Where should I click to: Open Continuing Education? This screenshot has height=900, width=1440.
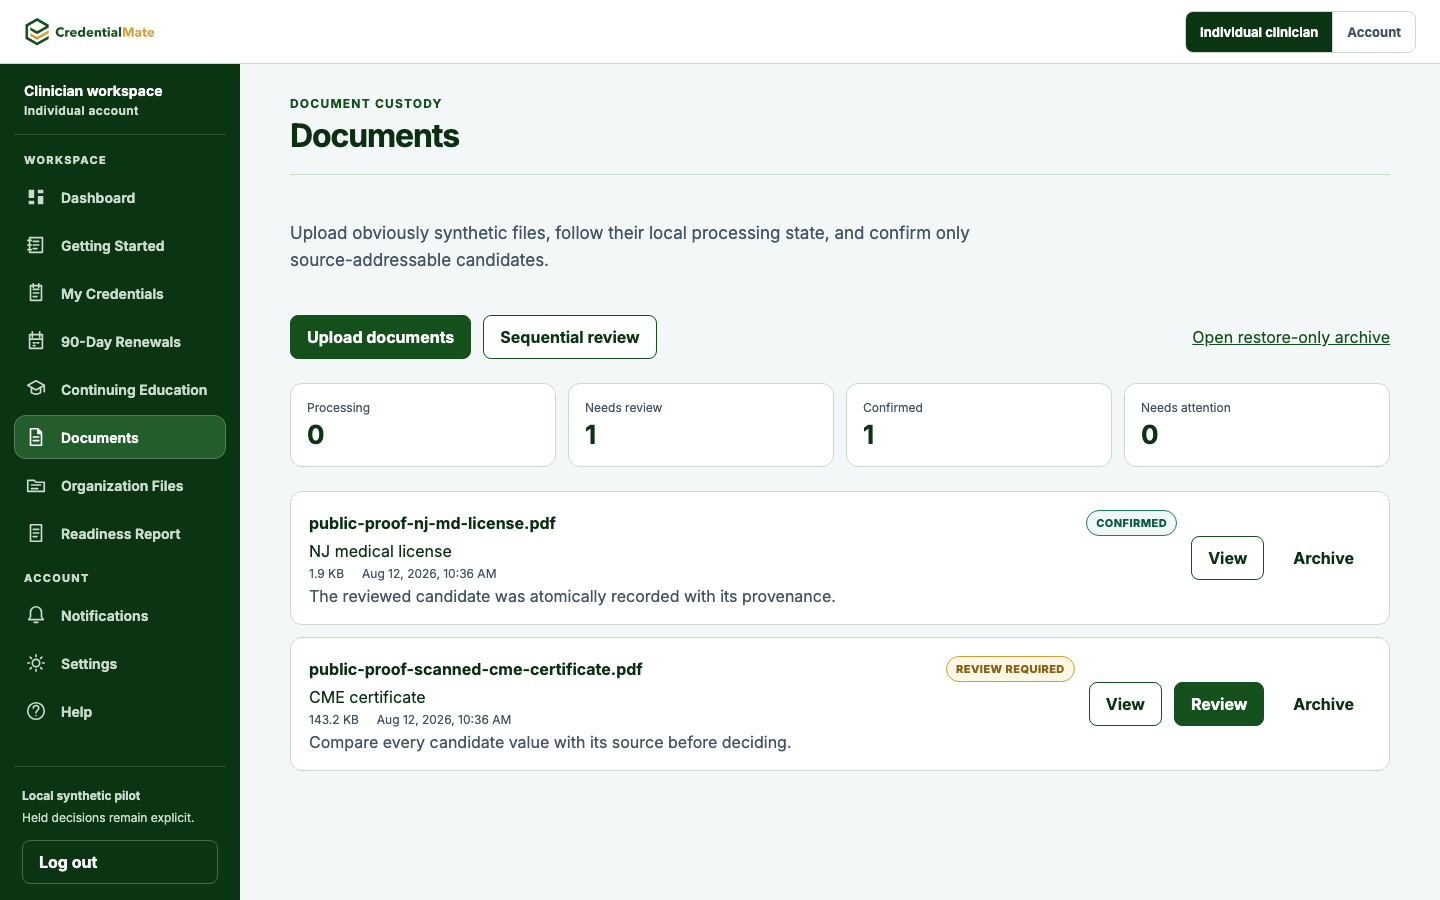[x=120, y=389]
